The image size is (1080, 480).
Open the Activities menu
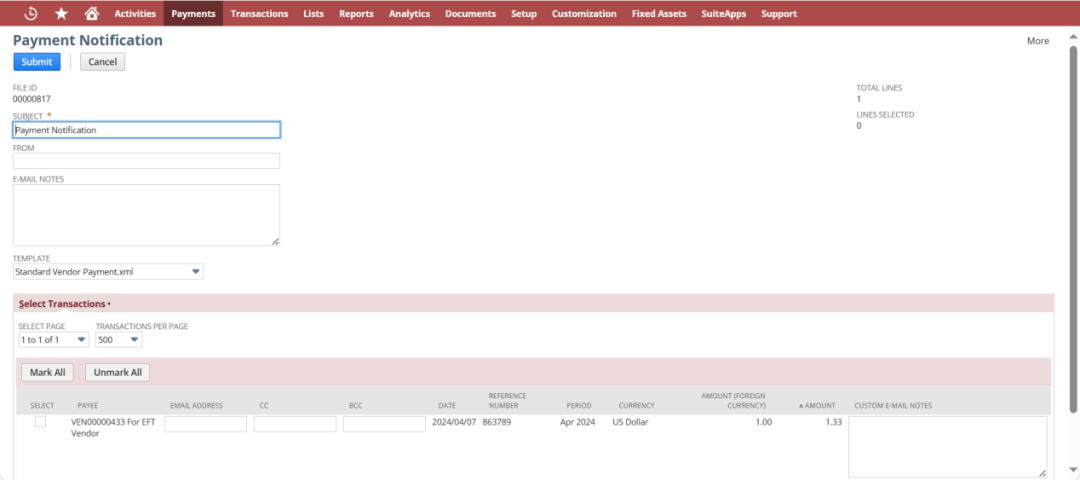coord(135,13)
